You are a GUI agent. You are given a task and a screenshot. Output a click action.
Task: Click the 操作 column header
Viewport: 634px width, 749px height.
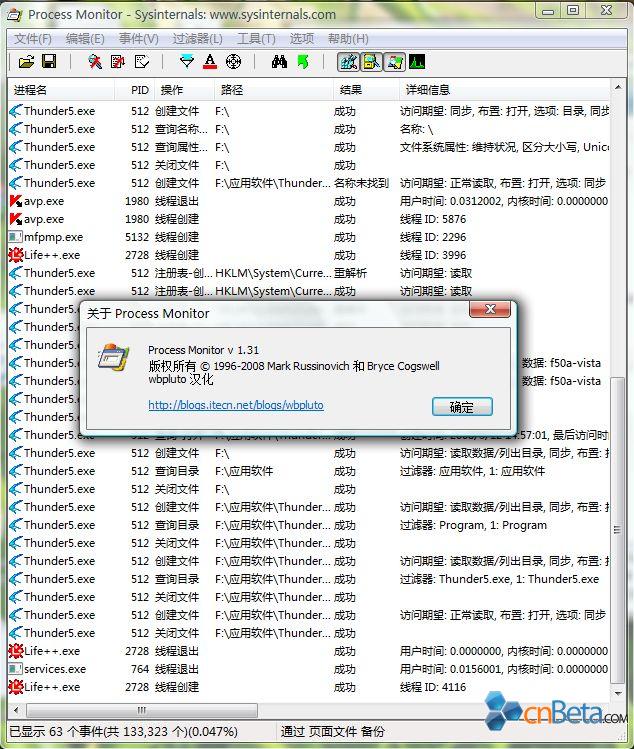click(x=184, y=90)
